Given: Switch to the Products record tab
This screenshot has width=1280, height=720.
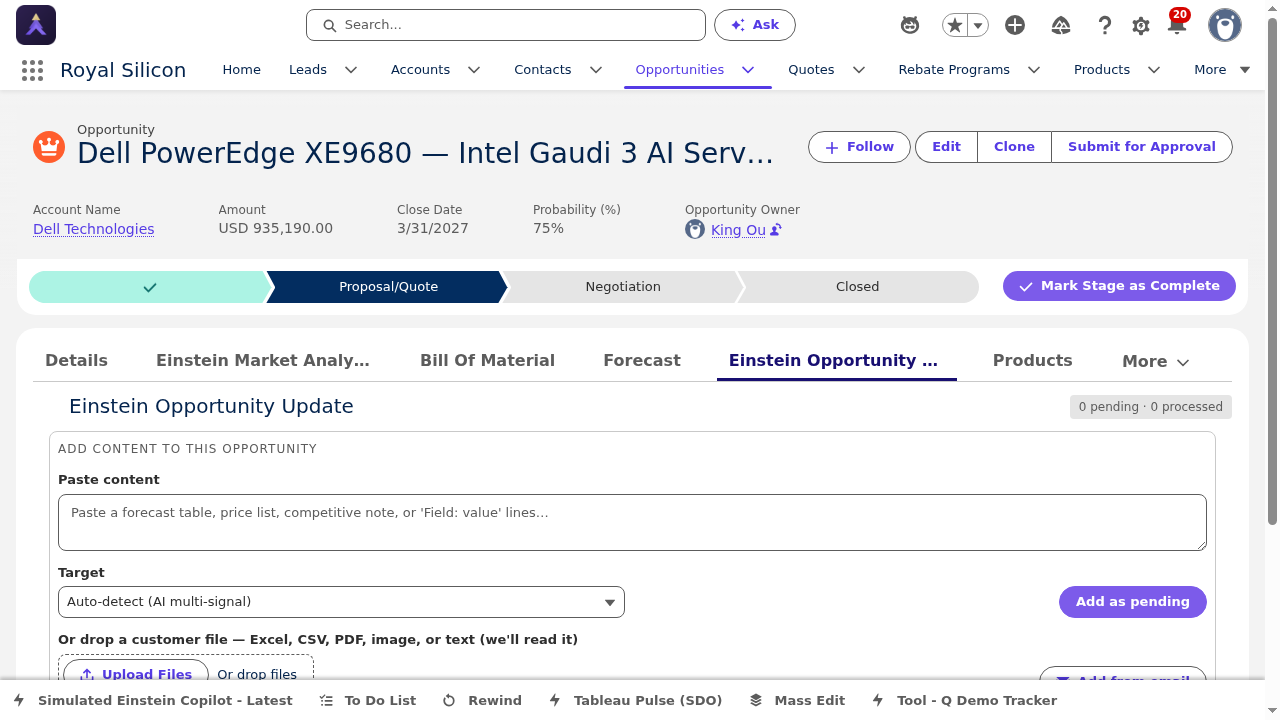Looking at the screenshot, I should [x=1032, y=361].
